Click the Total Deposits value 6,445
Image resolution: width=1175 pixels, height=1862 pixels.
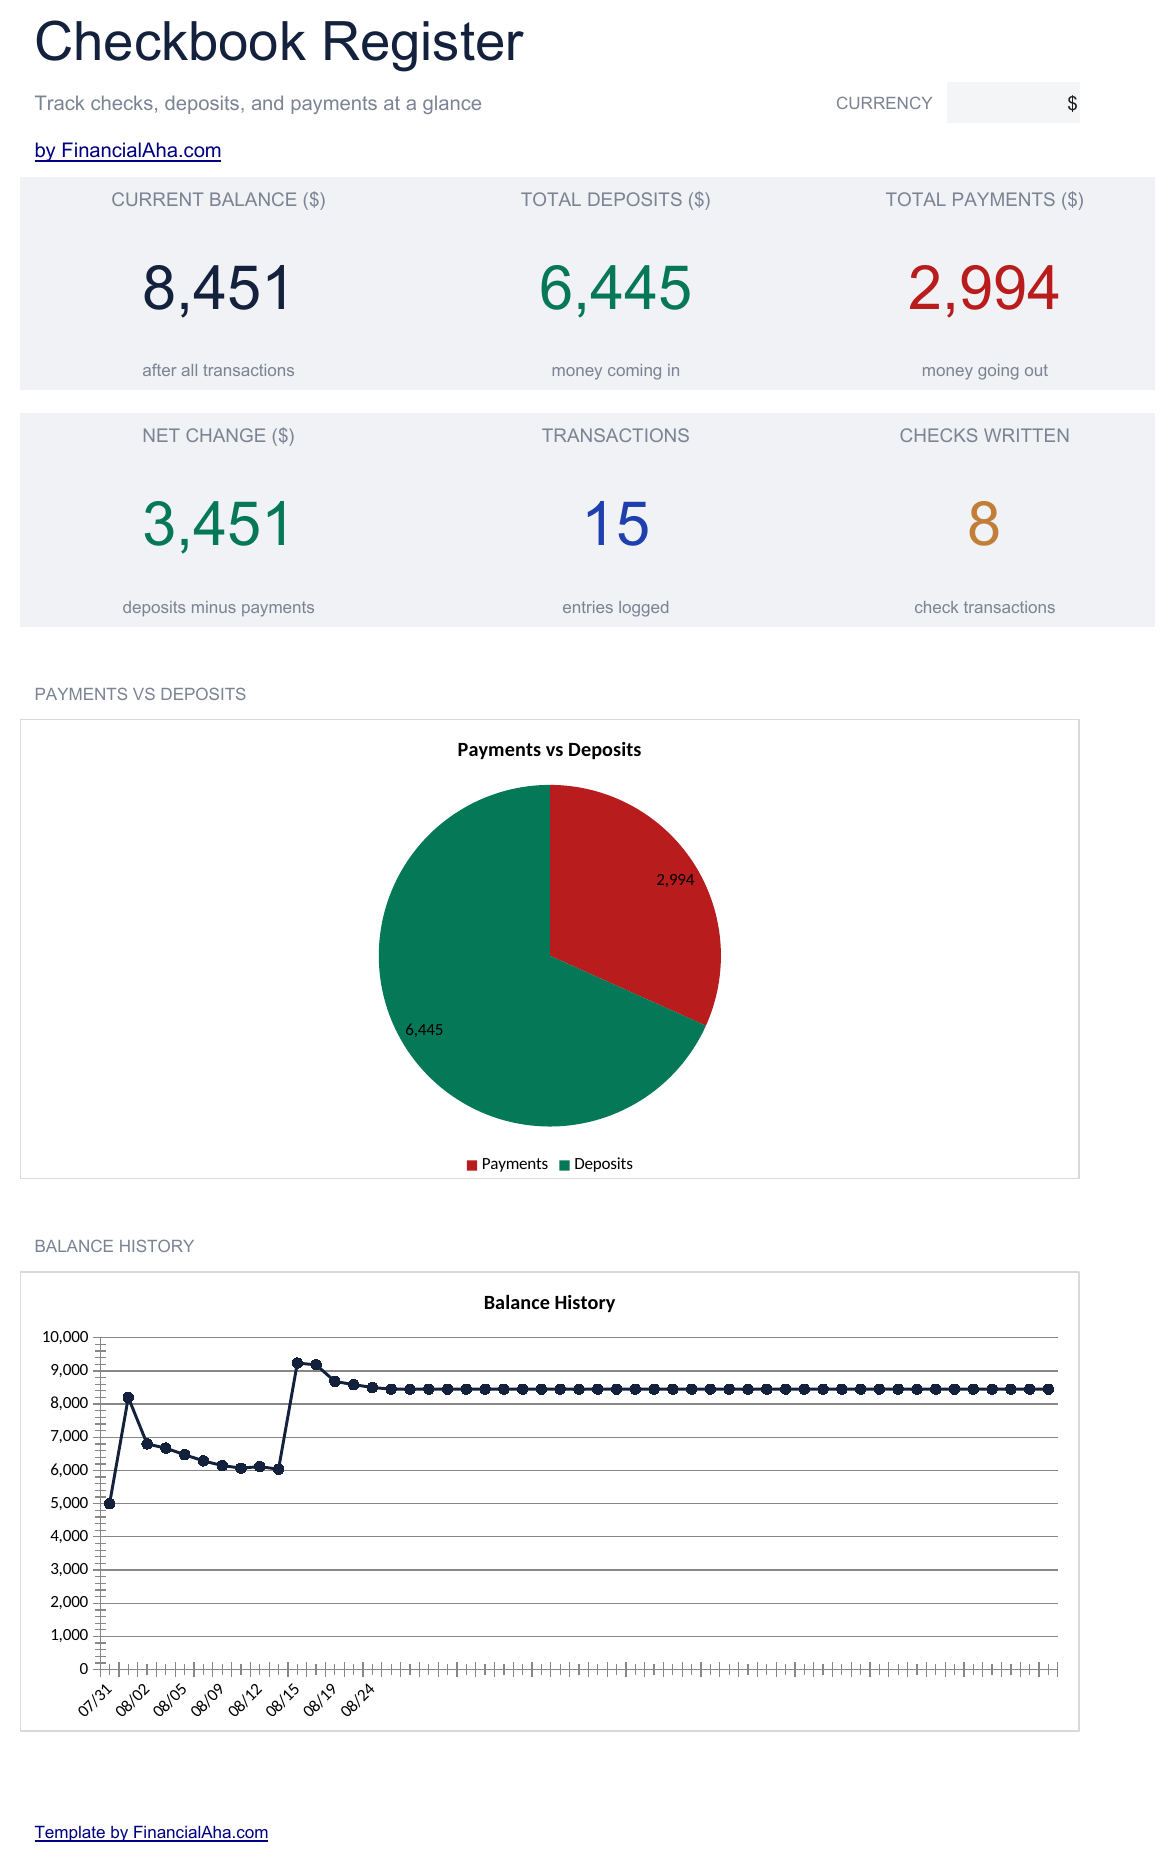615,288
